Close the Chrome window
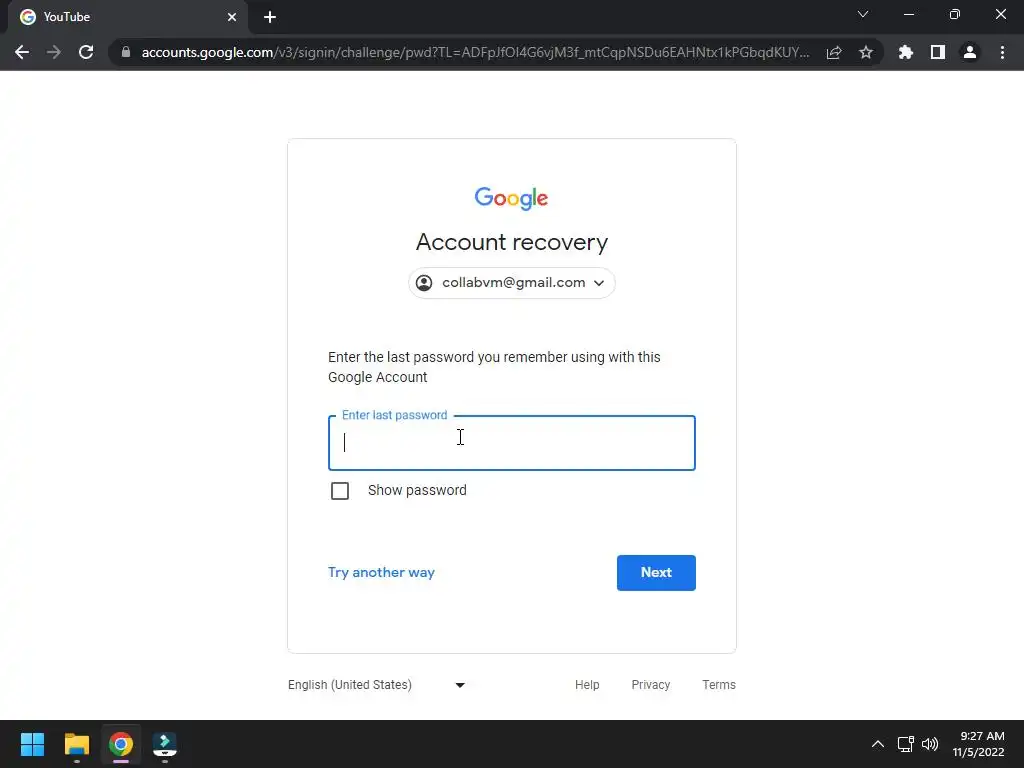 [x=1000, y=14]
